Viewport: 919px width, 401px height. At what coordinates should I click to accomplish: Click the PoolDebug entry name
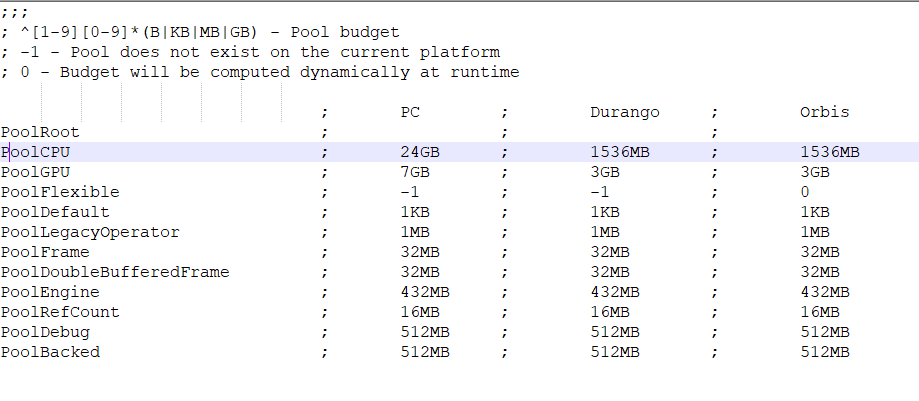pos(45,332)
